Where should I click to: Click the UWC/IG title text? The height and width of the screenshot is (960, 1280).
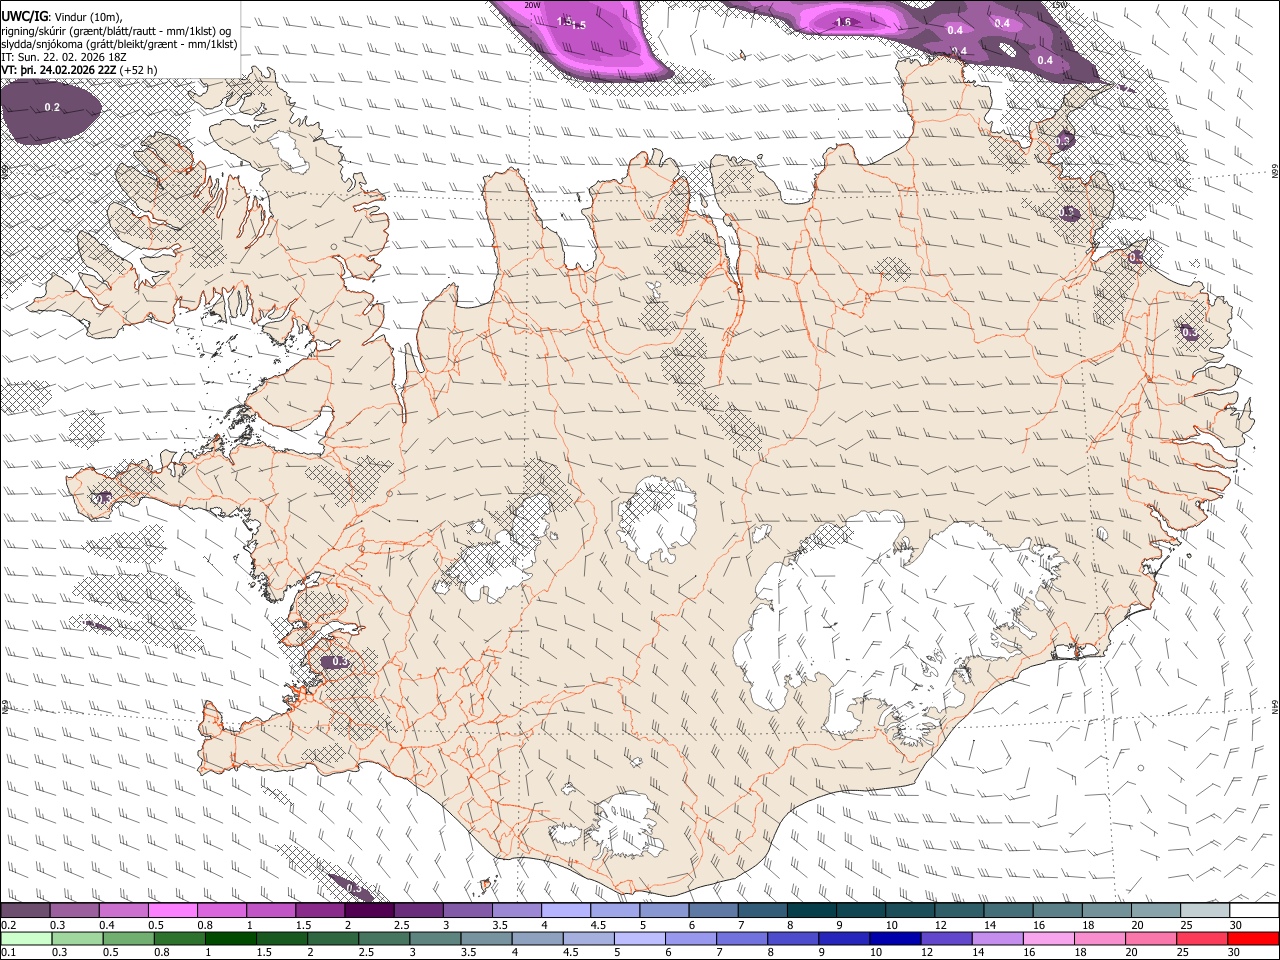coord(24,16)
